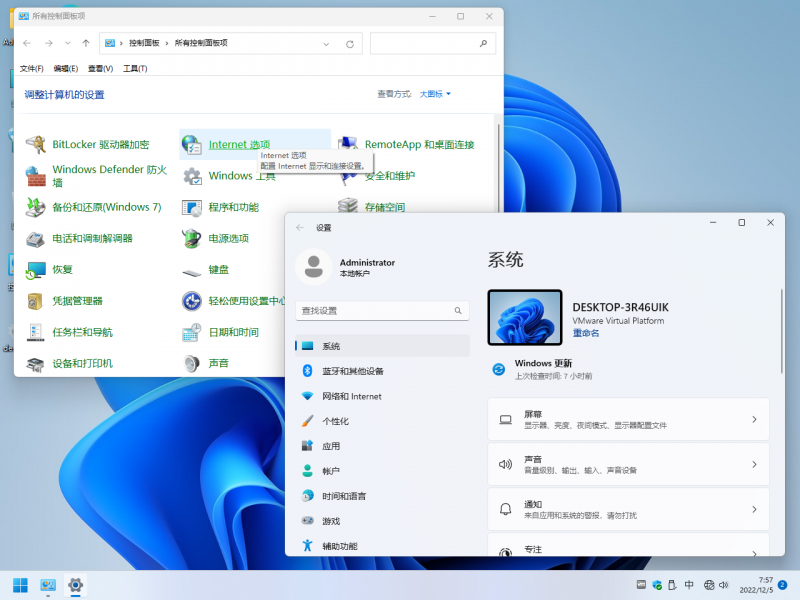800x600 pixels.
Task: Open the volume tray icon
Action: [723, 585]
